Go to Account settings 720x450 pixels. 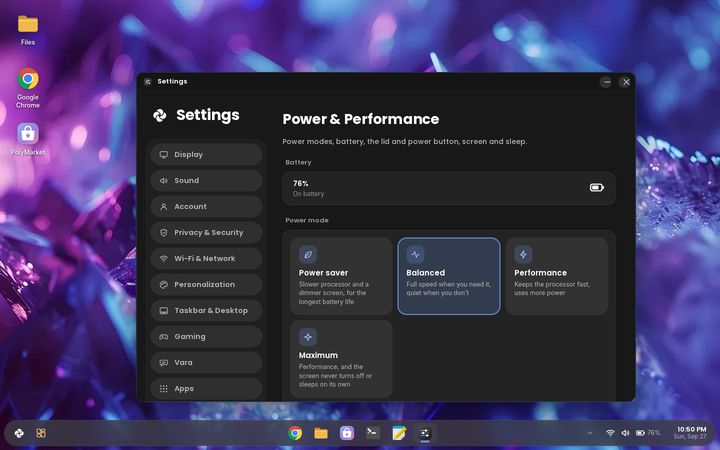[x=206, y=207]
